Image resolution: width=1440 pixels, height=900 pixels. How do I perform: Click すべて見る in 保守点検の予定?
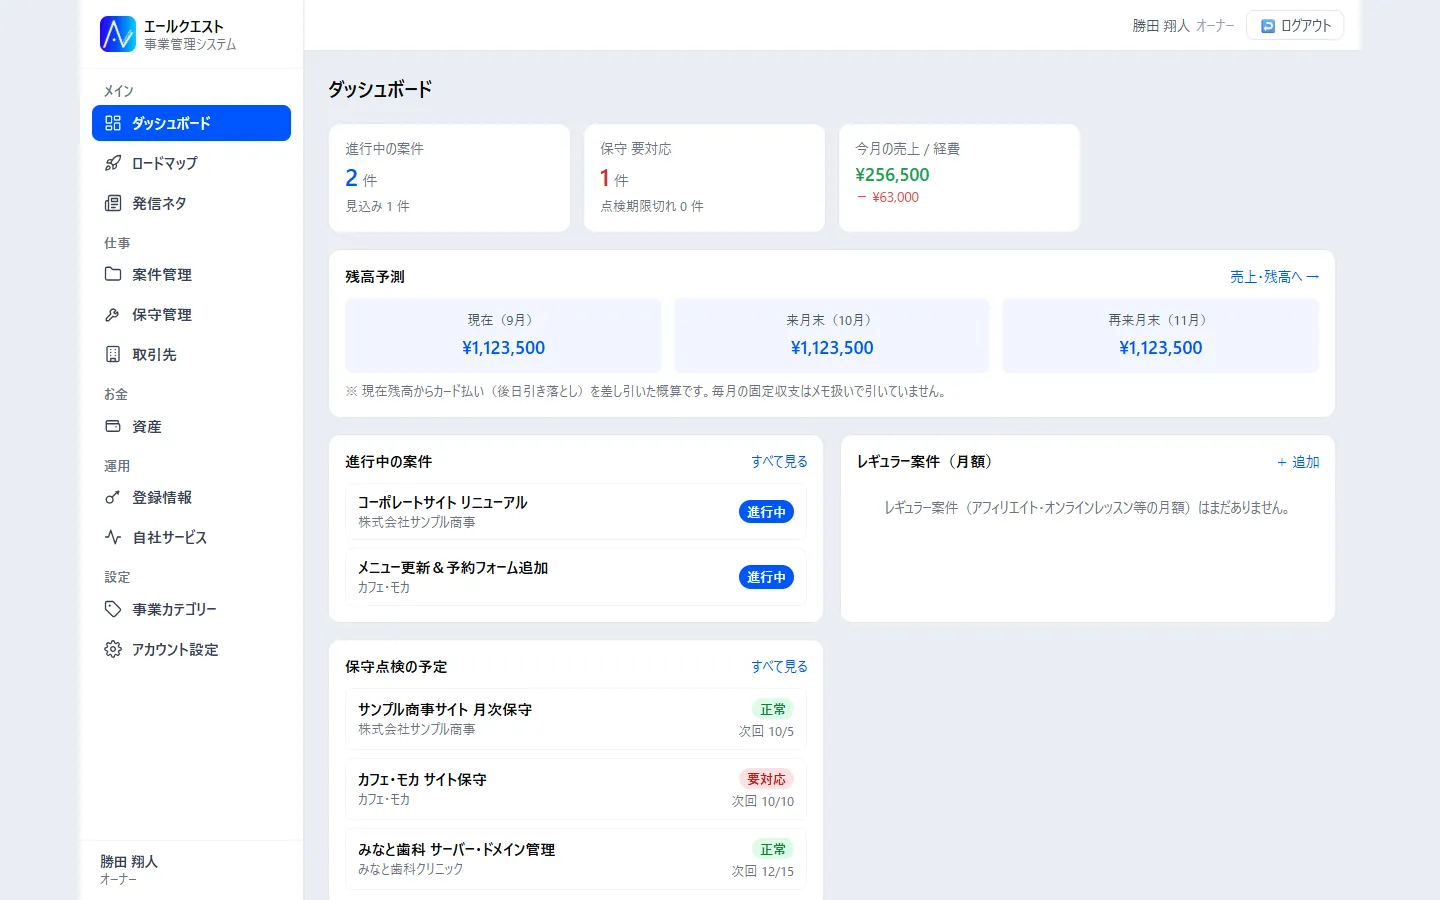pos(779,667)
